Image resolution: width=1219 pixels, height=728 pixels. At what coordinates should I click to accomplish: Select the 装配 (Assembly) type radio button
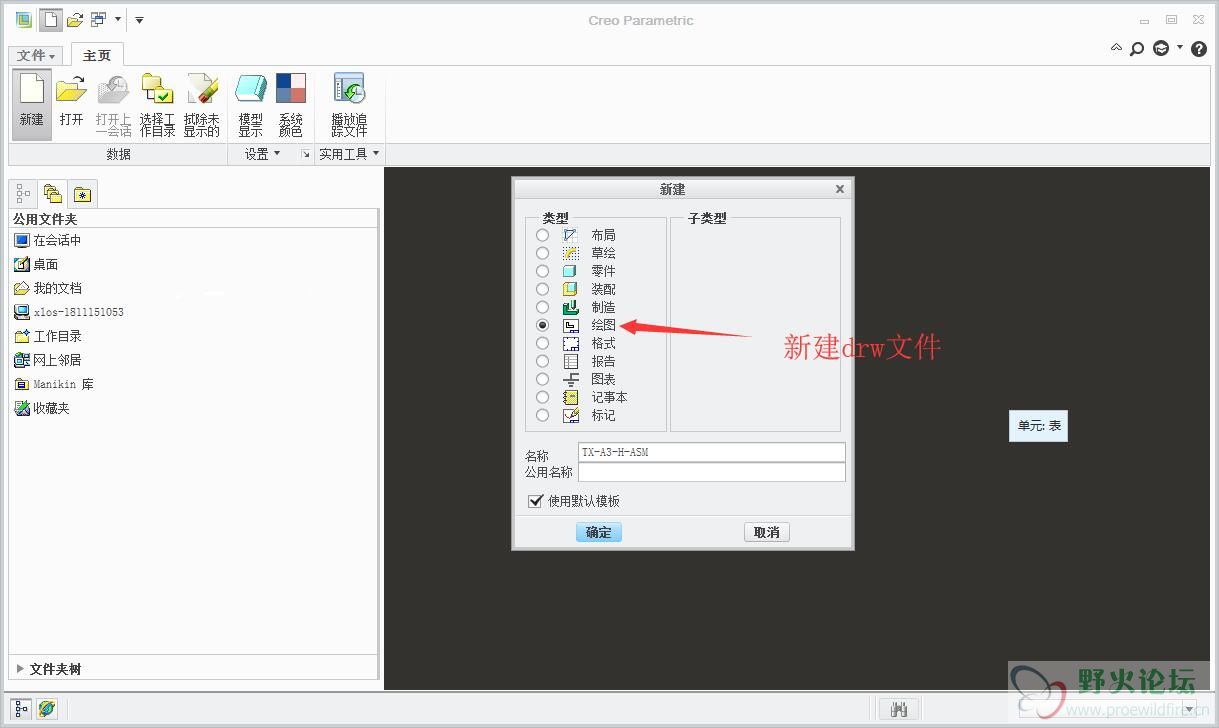(543, 289)
